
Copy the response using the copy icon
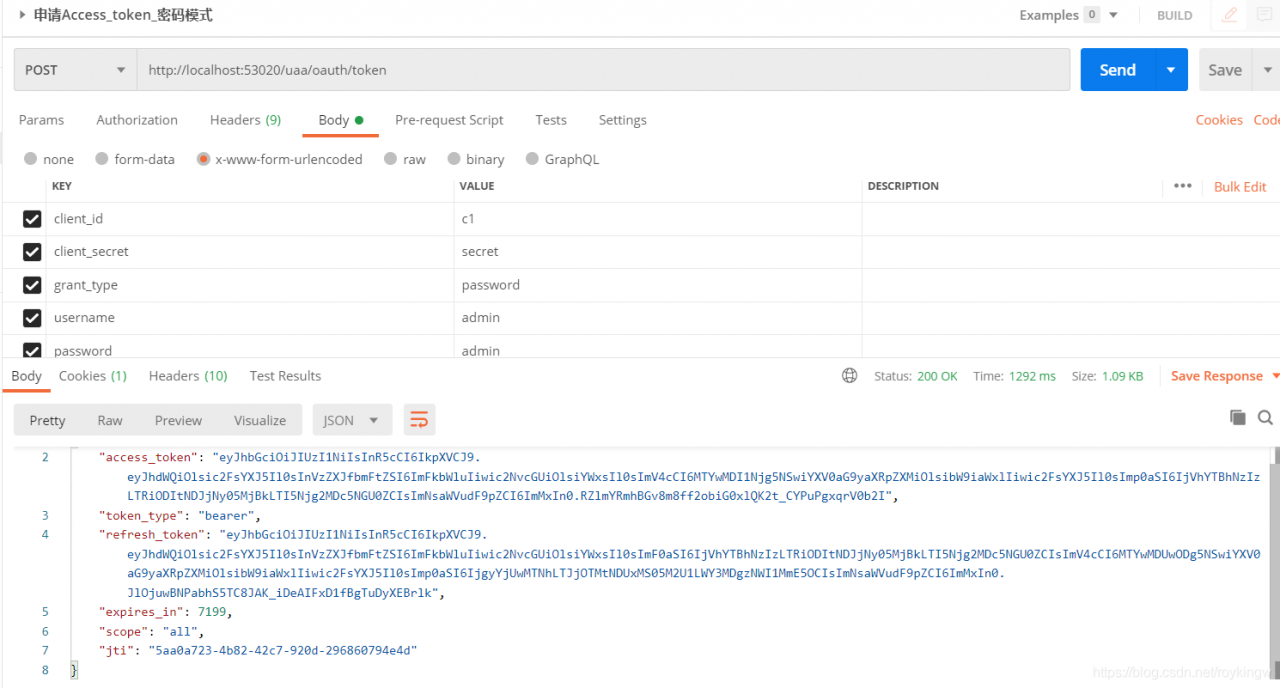[x=1238, y=418]
